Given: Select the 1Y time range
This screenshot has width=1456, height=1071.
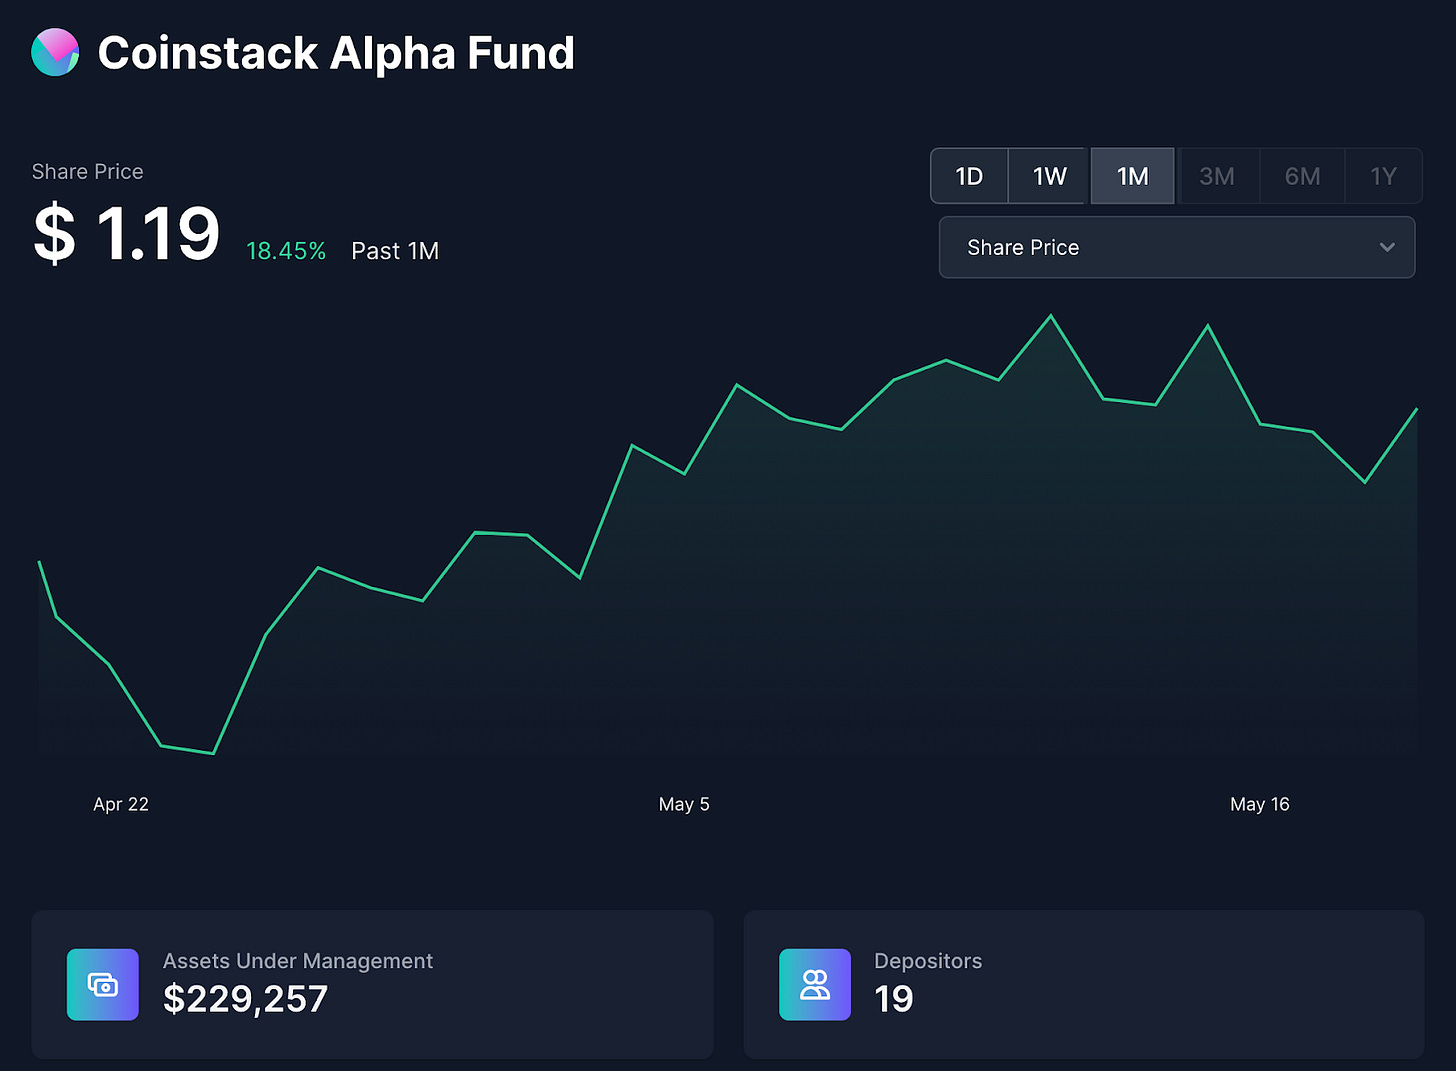Looking at the screenshot, I should [1383, 176].
